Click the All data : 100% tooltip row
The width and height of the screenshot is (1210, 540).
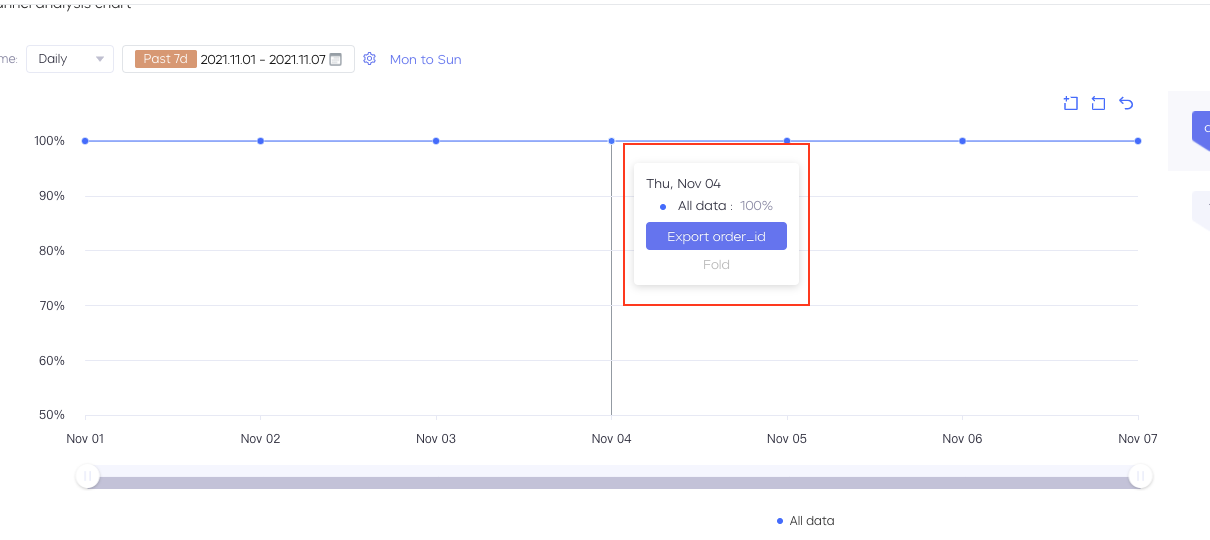tap(716, 206)
